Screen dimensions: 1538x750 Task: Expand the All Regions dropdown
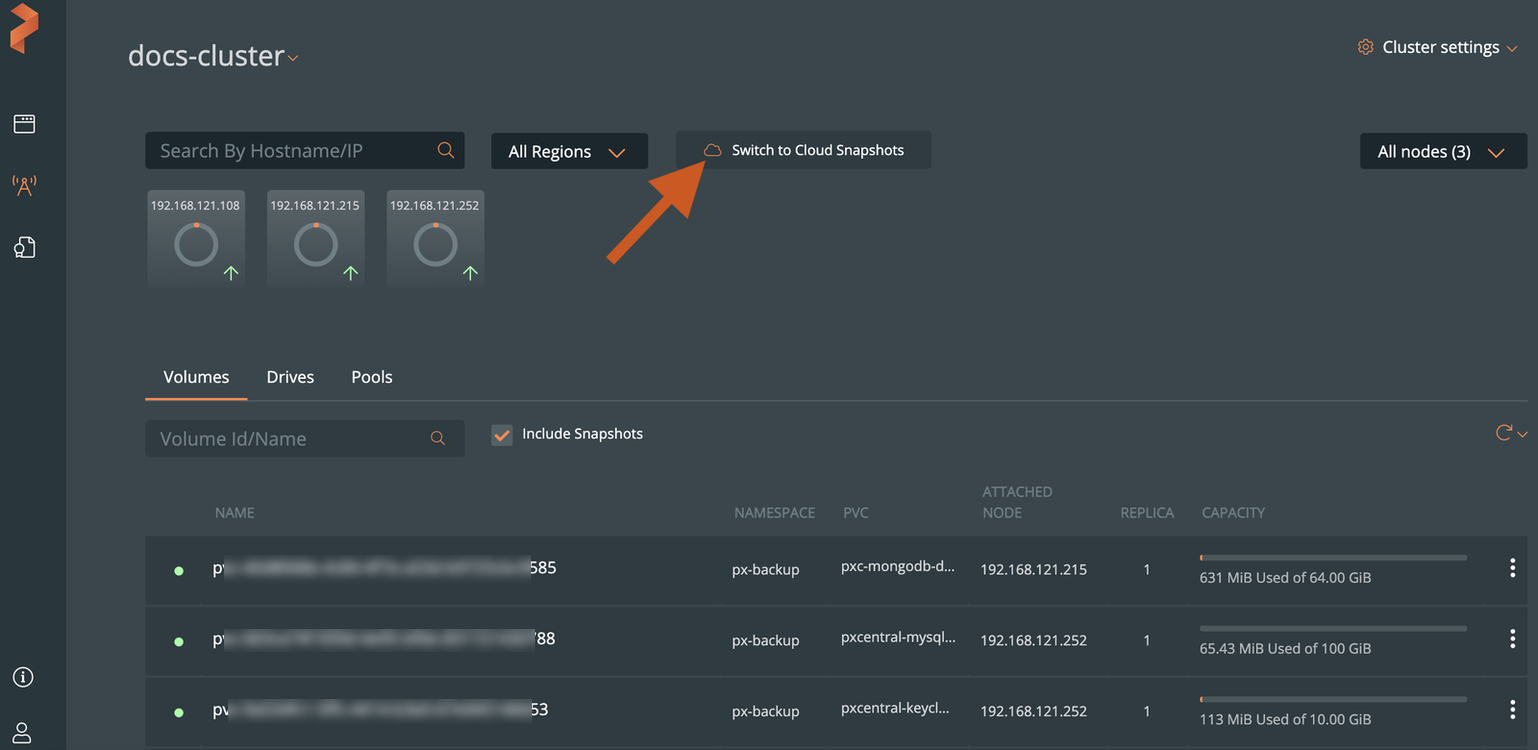coord(569,151)
